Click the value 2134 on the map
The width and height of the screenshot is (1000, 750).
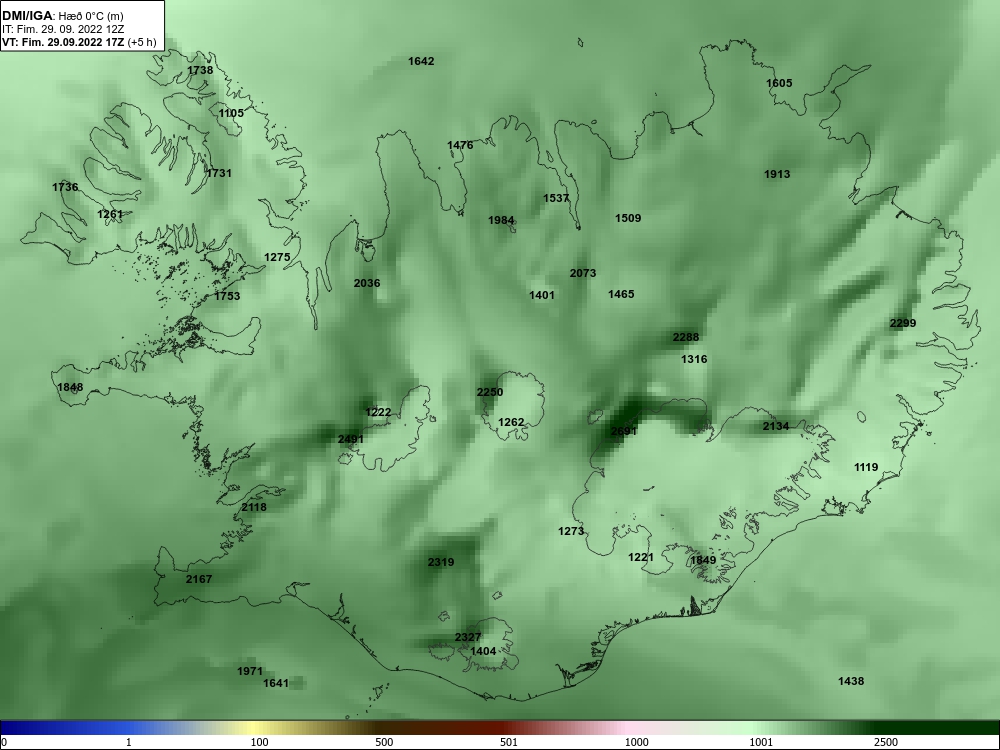776,426
